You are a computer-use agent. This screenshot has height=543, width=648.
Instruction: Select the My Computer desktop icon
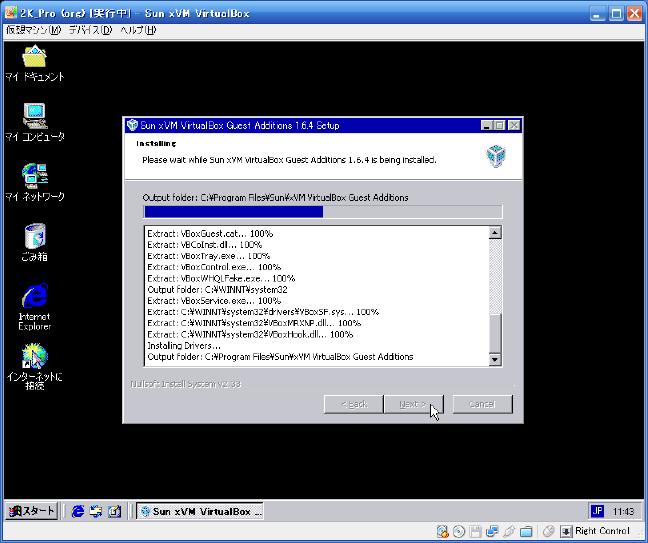[x=35, y=123]
